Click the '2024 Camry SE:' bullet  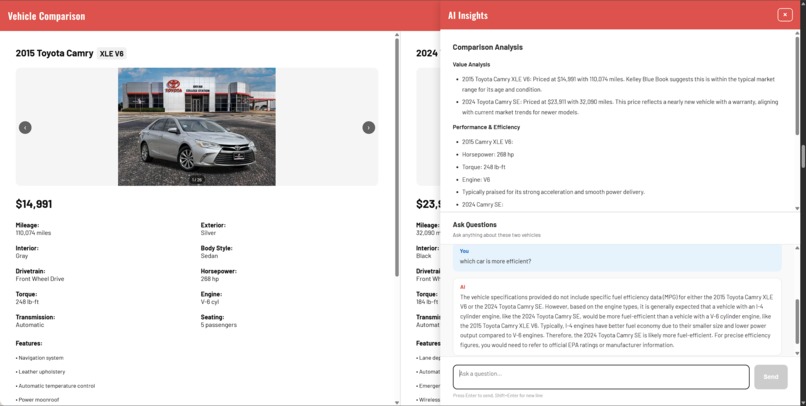tap(482, 205)
